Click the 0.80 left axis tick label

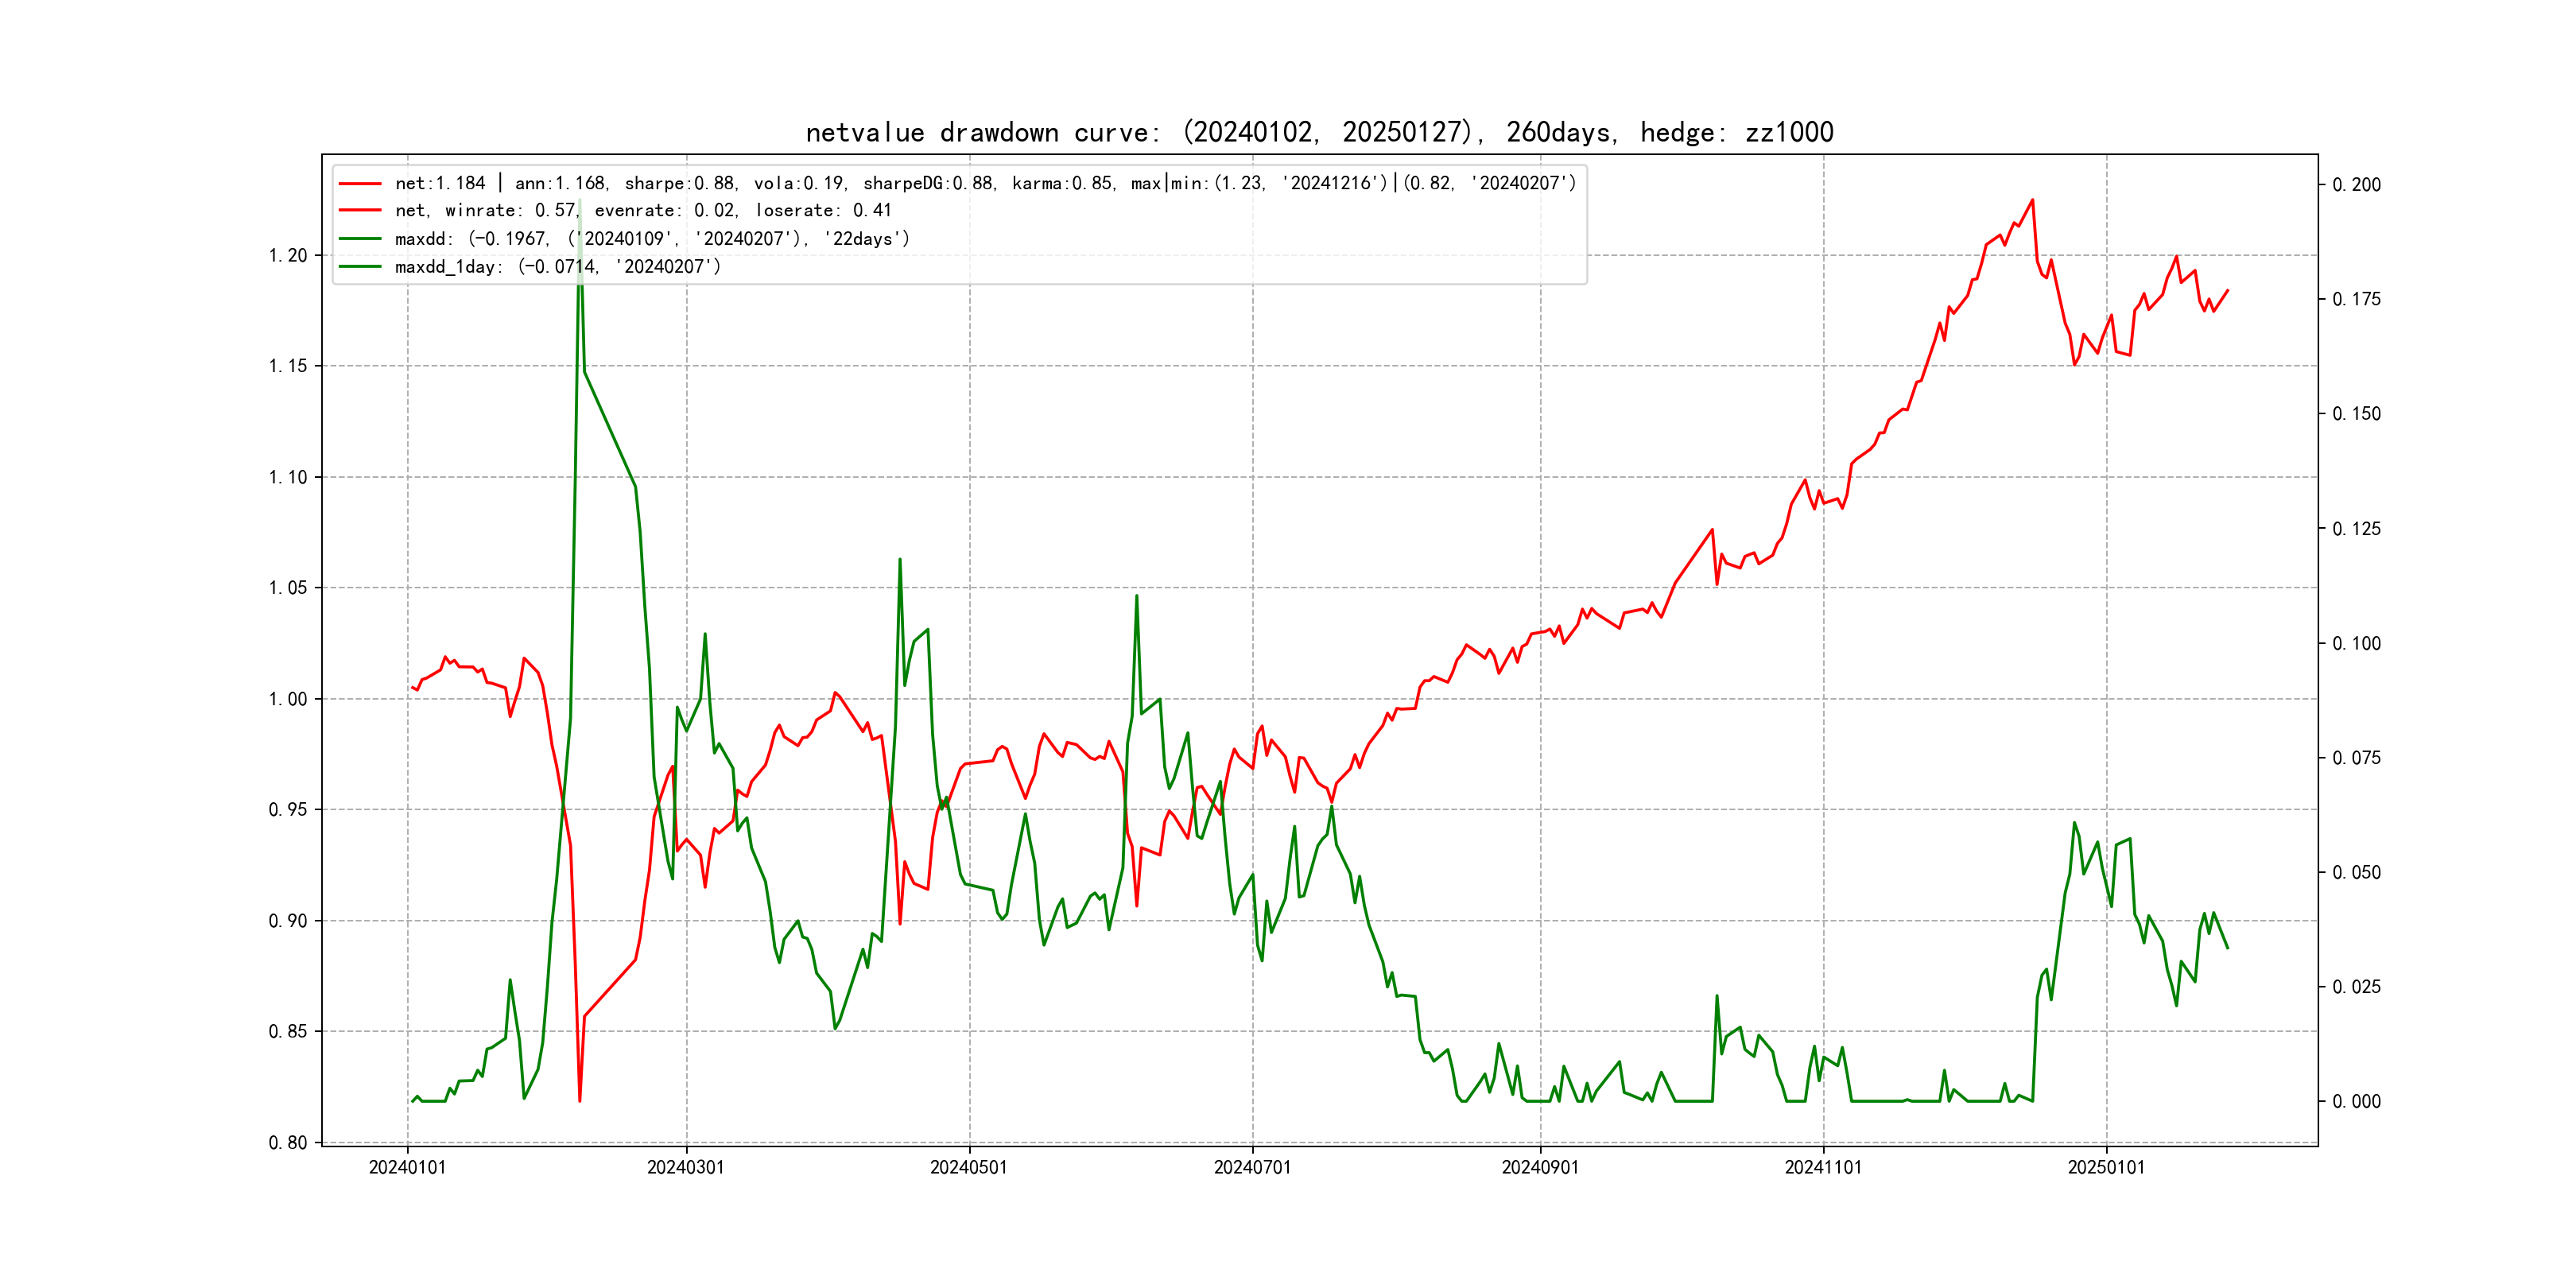tap(288, 1143)
